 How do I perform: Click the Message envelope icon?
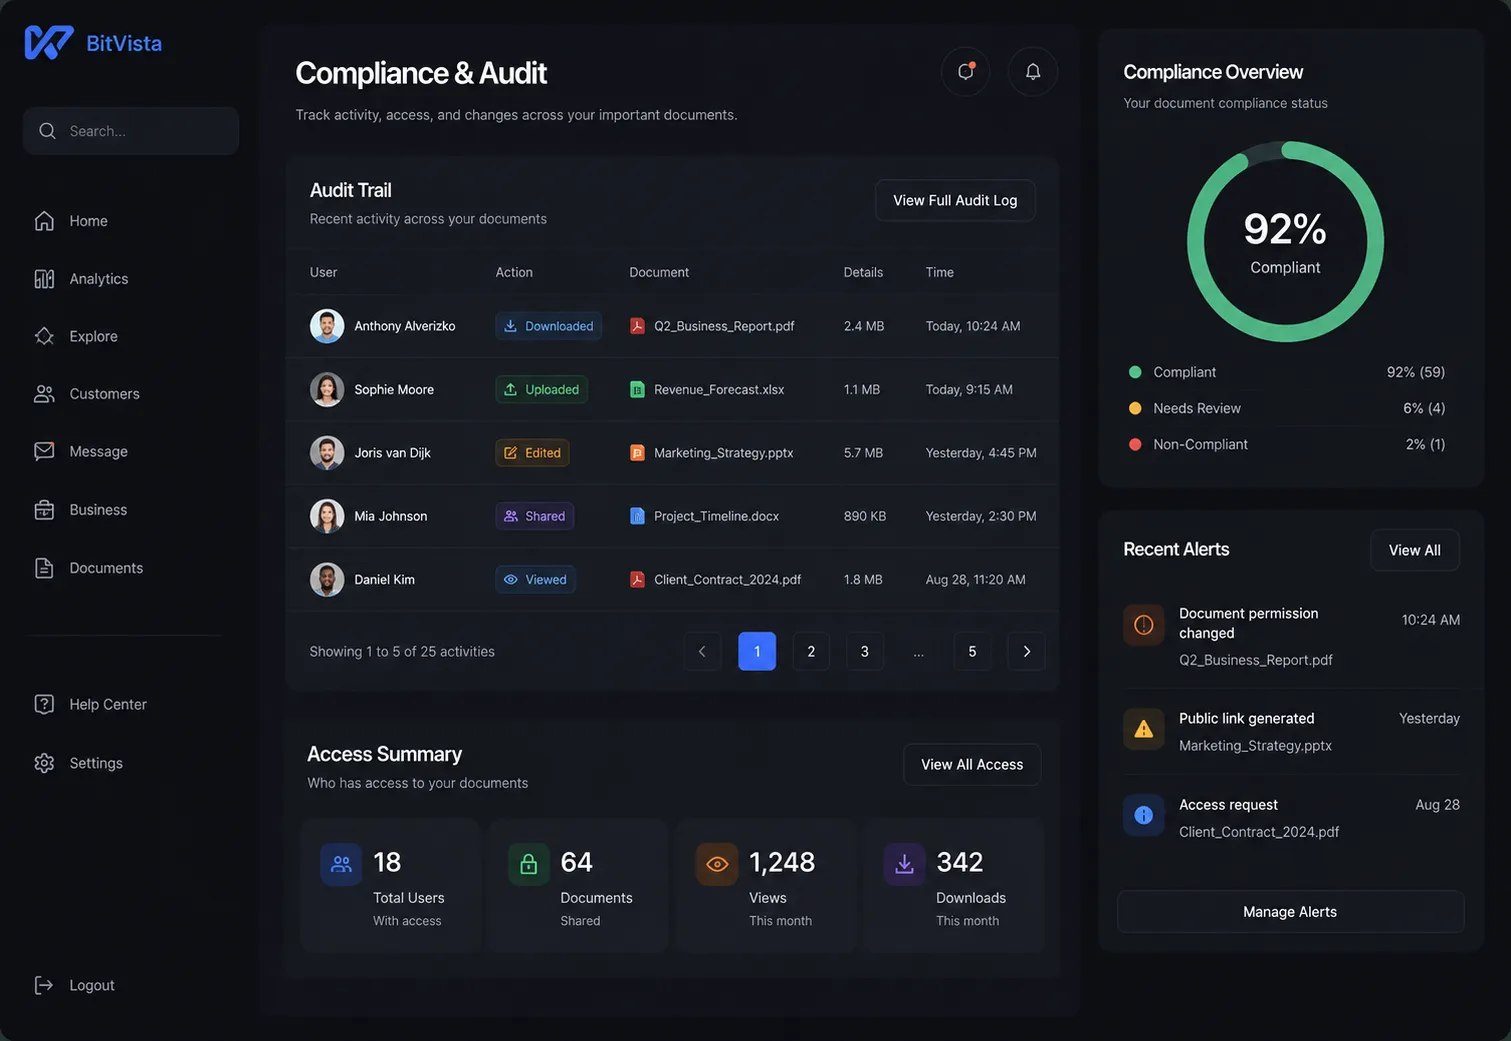(x=44, y=451)
